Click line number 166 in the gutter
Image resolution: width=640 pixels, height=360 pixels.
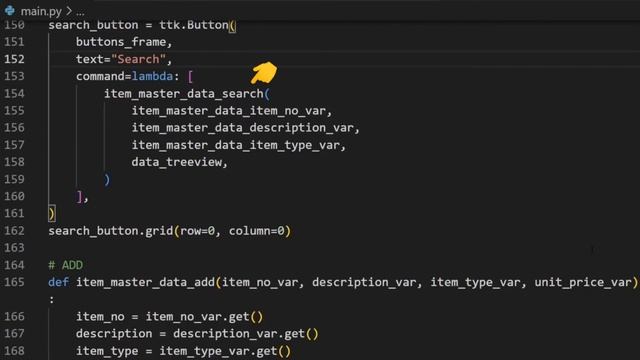tap(14, 316)
